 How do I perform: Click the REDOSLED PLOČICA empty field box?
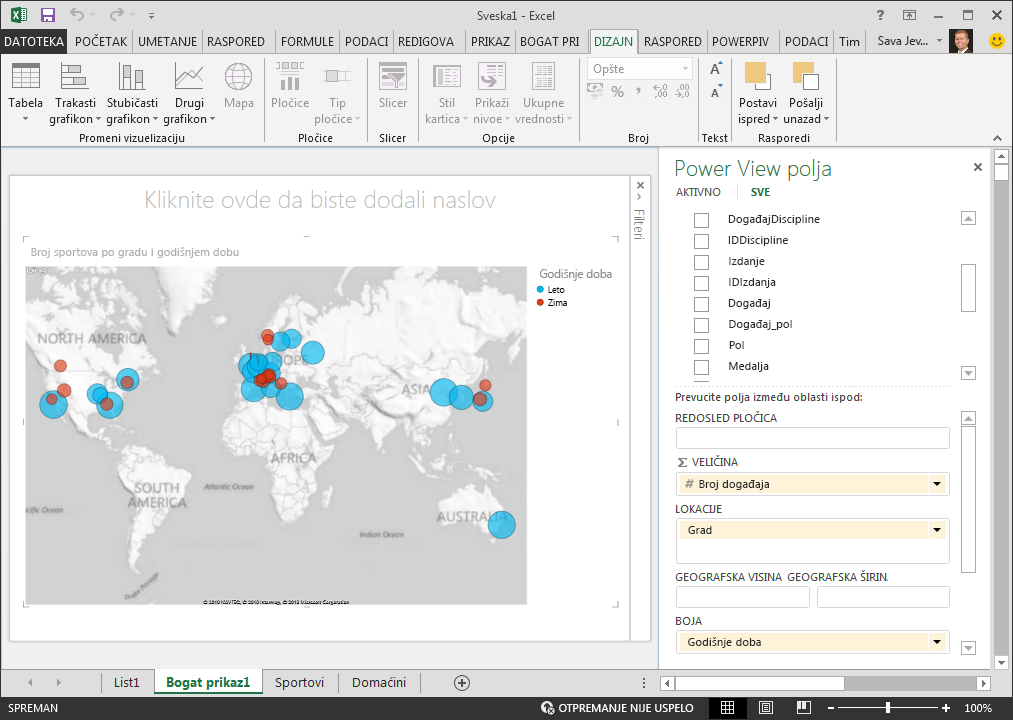(812, 438)
